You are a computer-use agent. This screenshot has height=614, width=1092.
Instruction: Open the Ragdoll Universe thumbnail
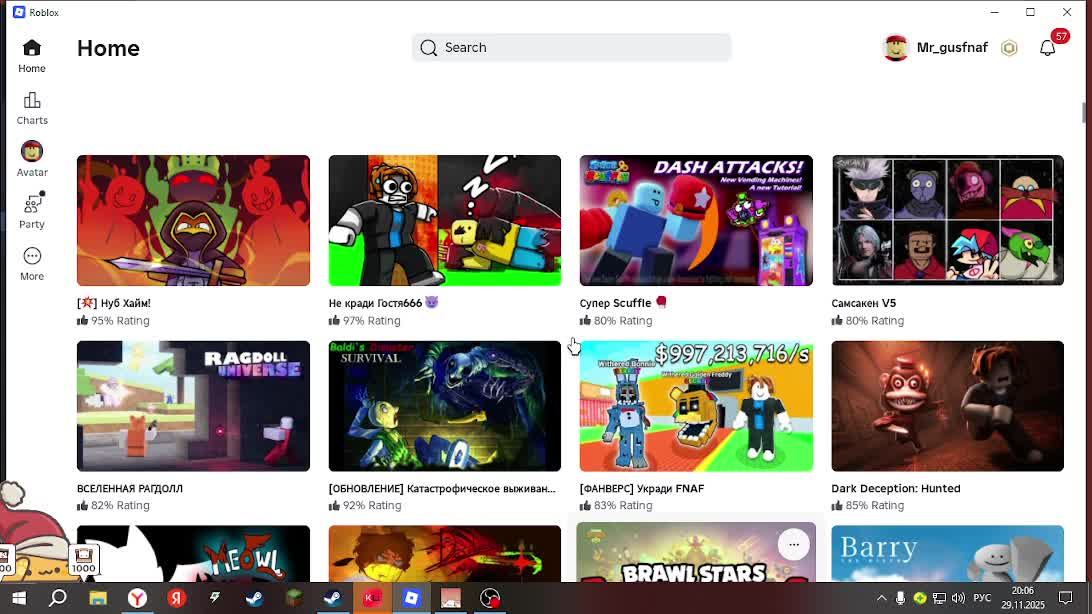(x=194, y=406)
